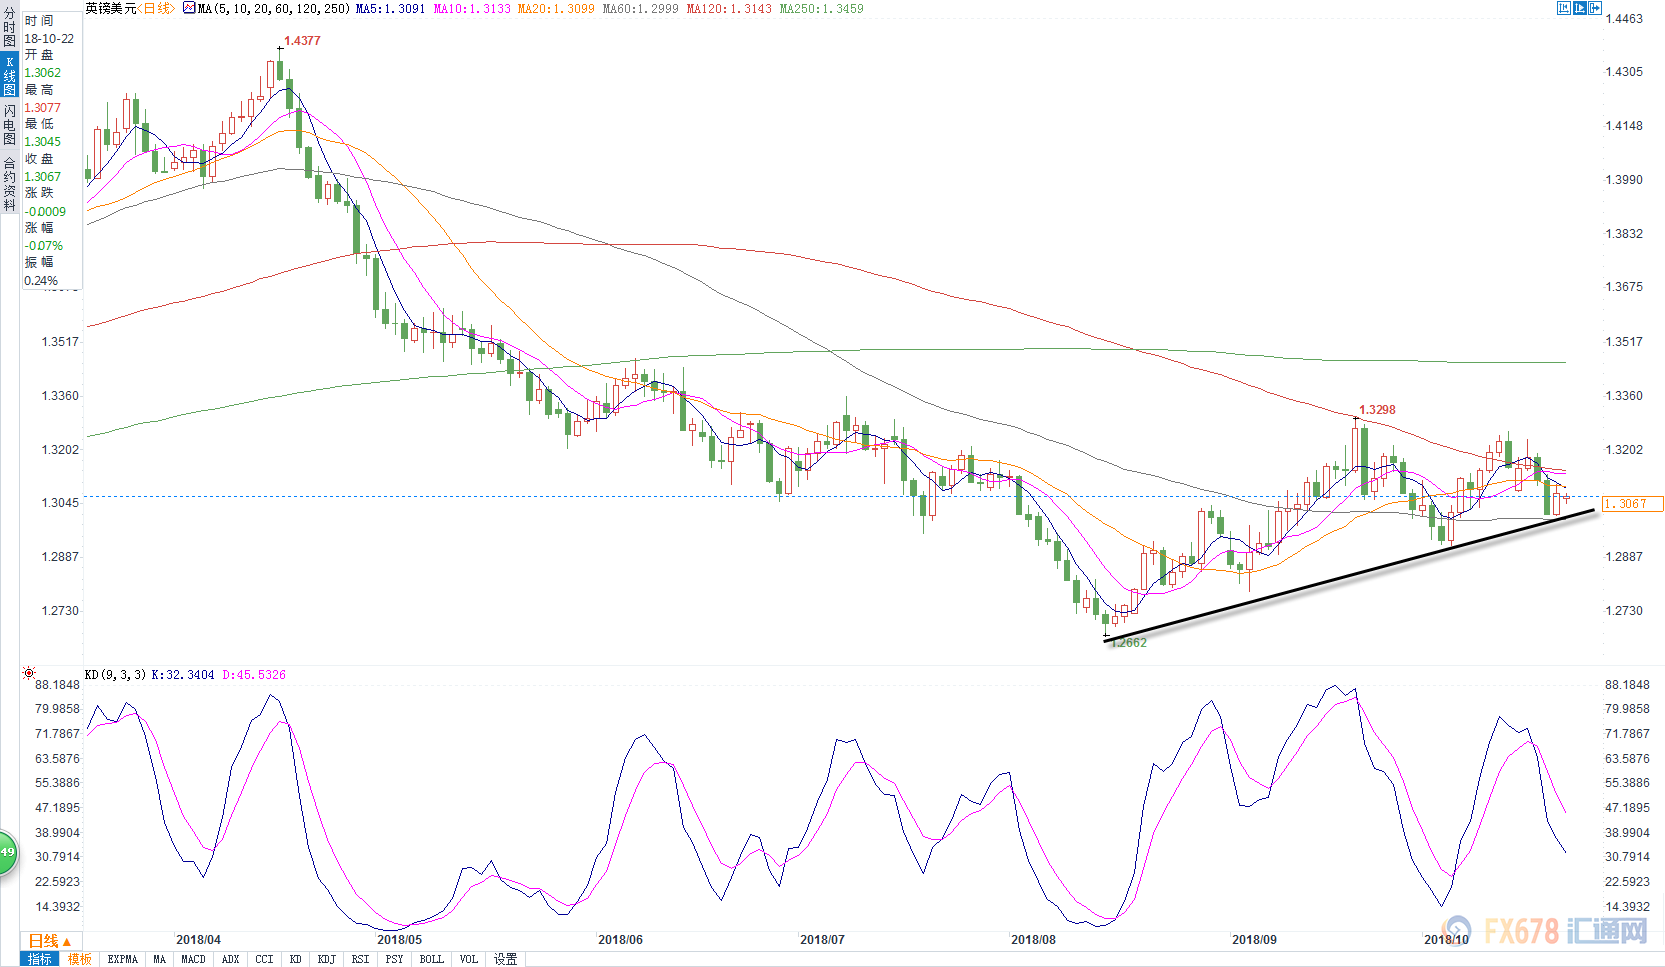Click the 1.4377 peak price marker
This screenshot has height=967, width=1665.
[x=302, y=41]
